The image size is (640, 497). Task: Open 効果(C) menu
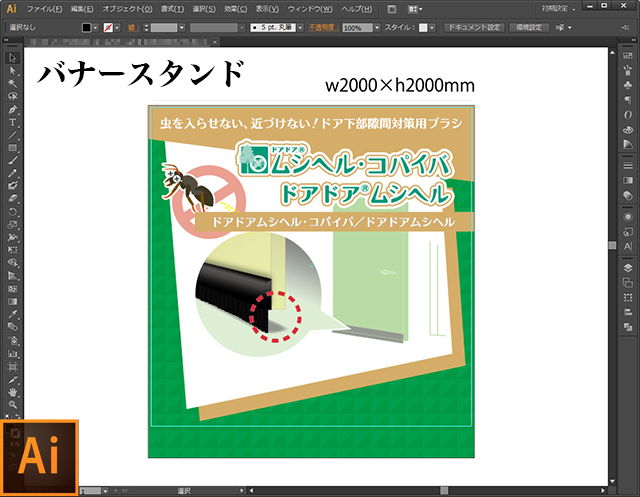236,9
